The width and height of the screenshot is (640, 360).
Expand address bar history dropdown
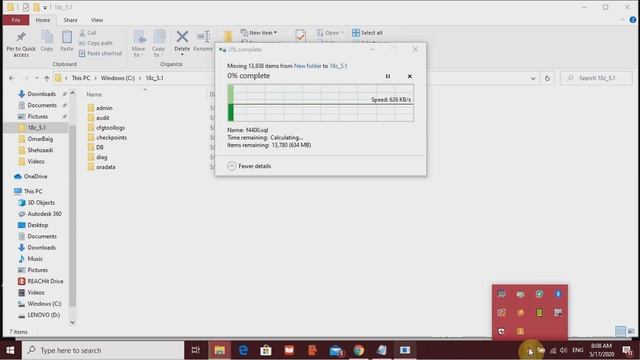click(x=533, y=78)
